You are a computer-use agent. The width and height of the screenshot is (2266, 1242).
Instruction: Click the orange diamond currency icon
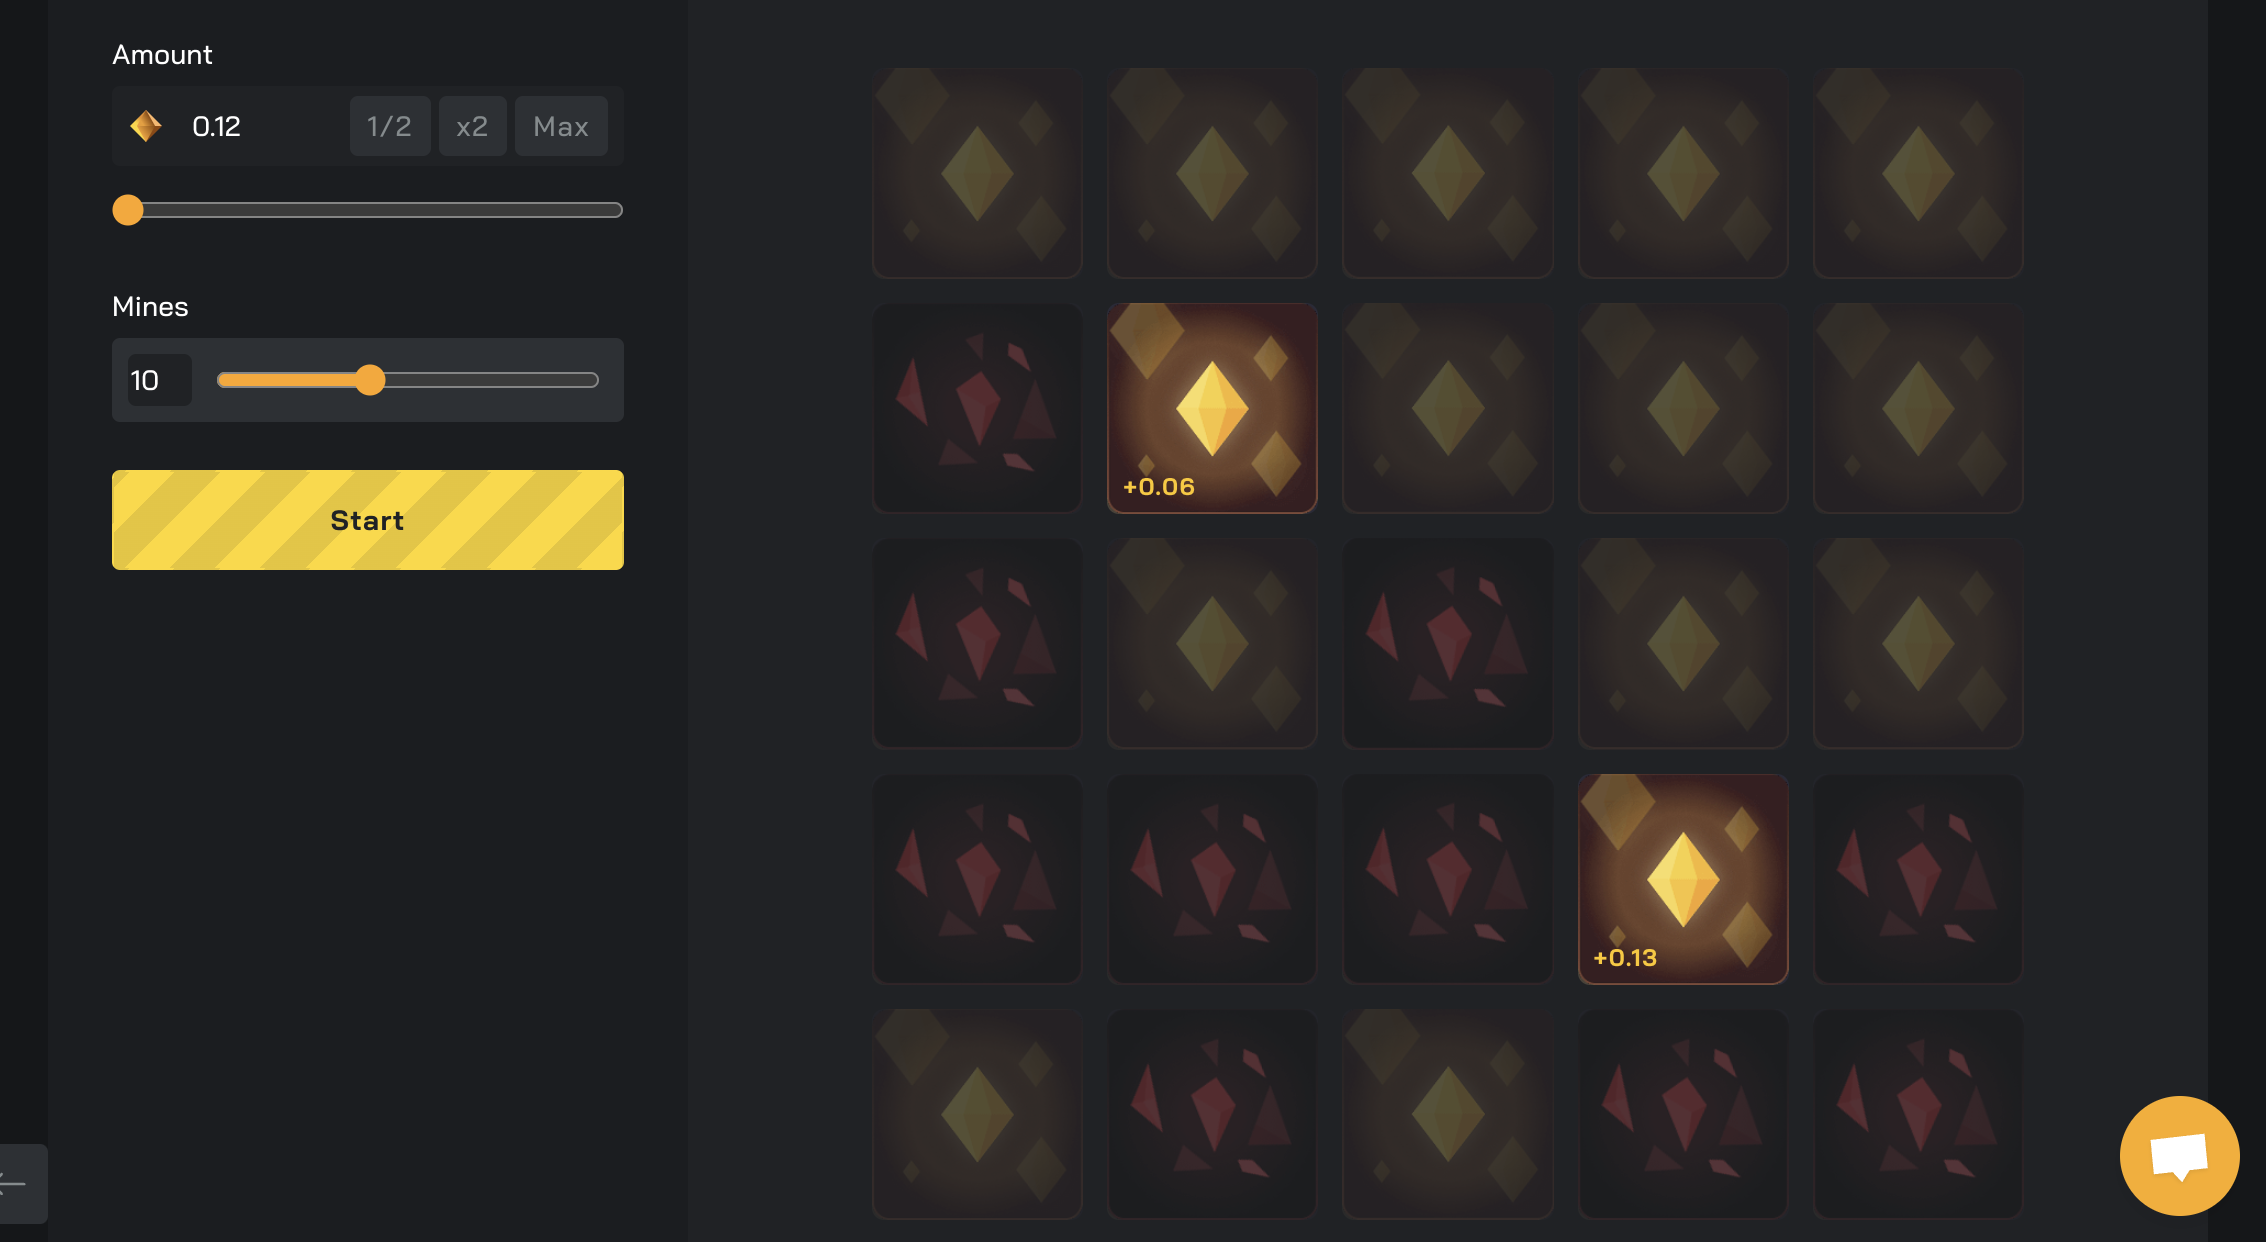point(146,126)
